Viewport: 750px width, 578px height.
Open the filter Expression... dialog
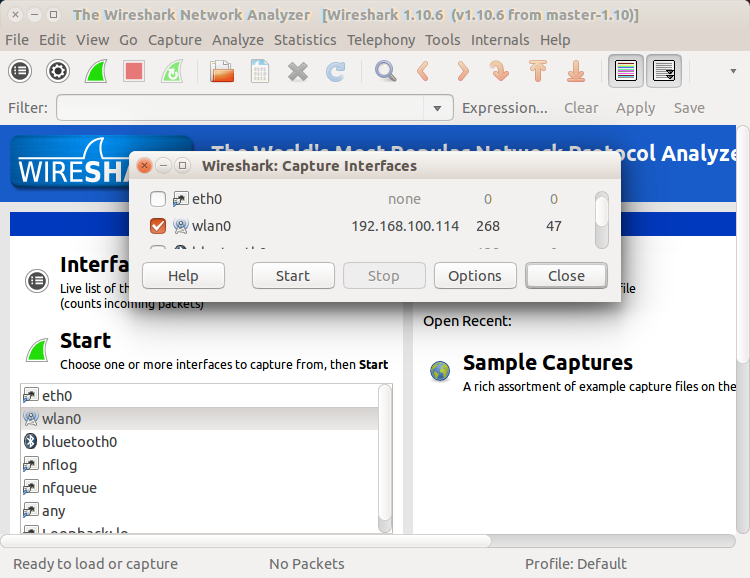click(x=505, y=108)
